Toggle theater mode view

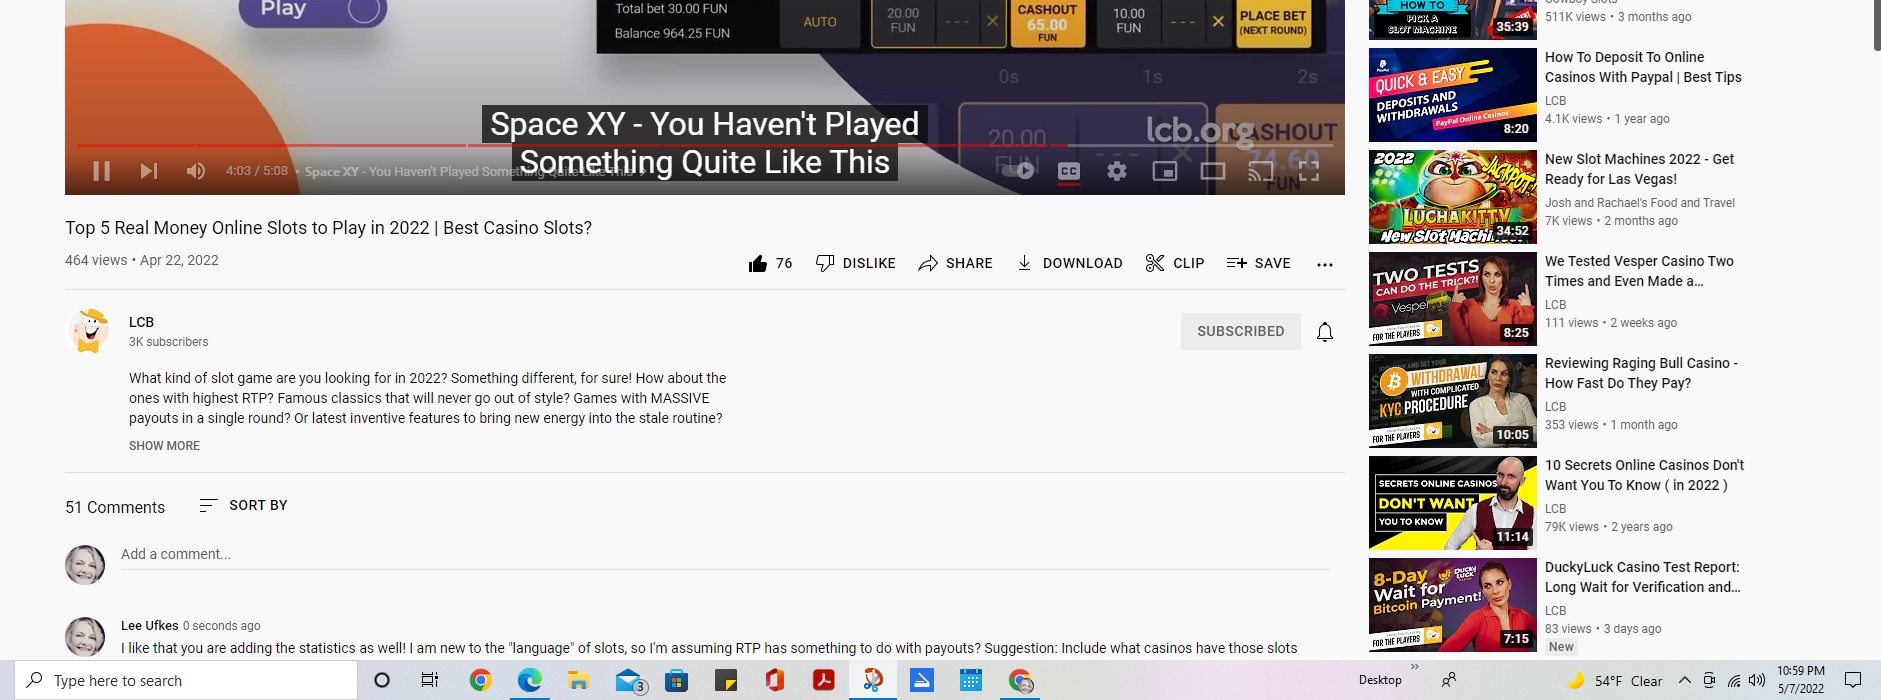click(x=1213, y=171)
